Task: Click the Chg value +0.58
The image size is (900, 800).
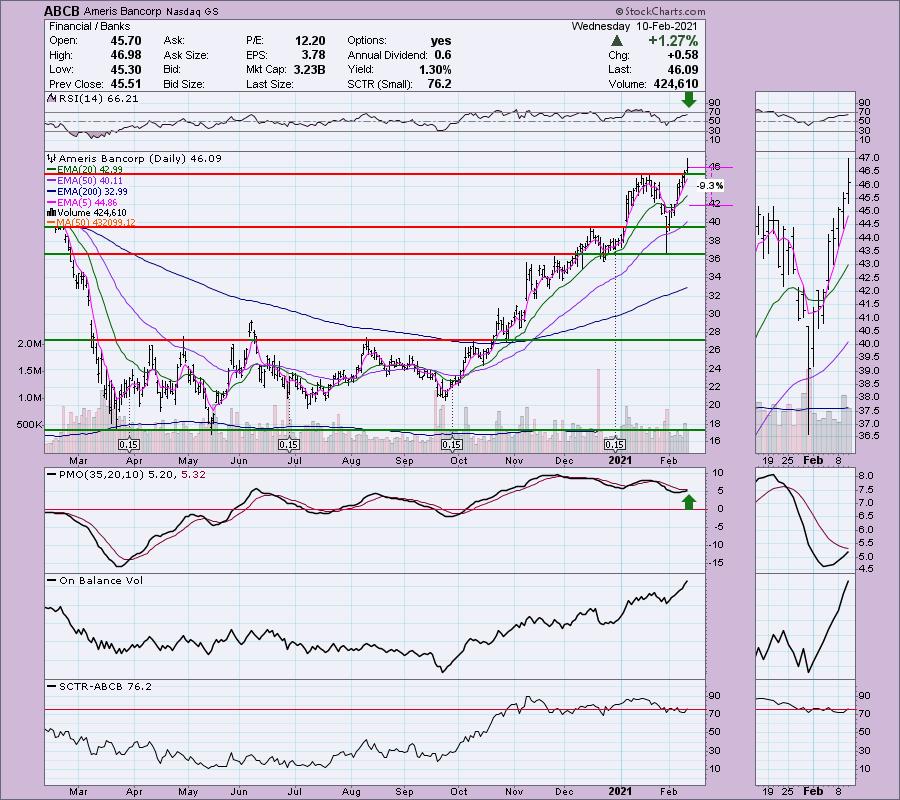Action: tap(682, 55)
